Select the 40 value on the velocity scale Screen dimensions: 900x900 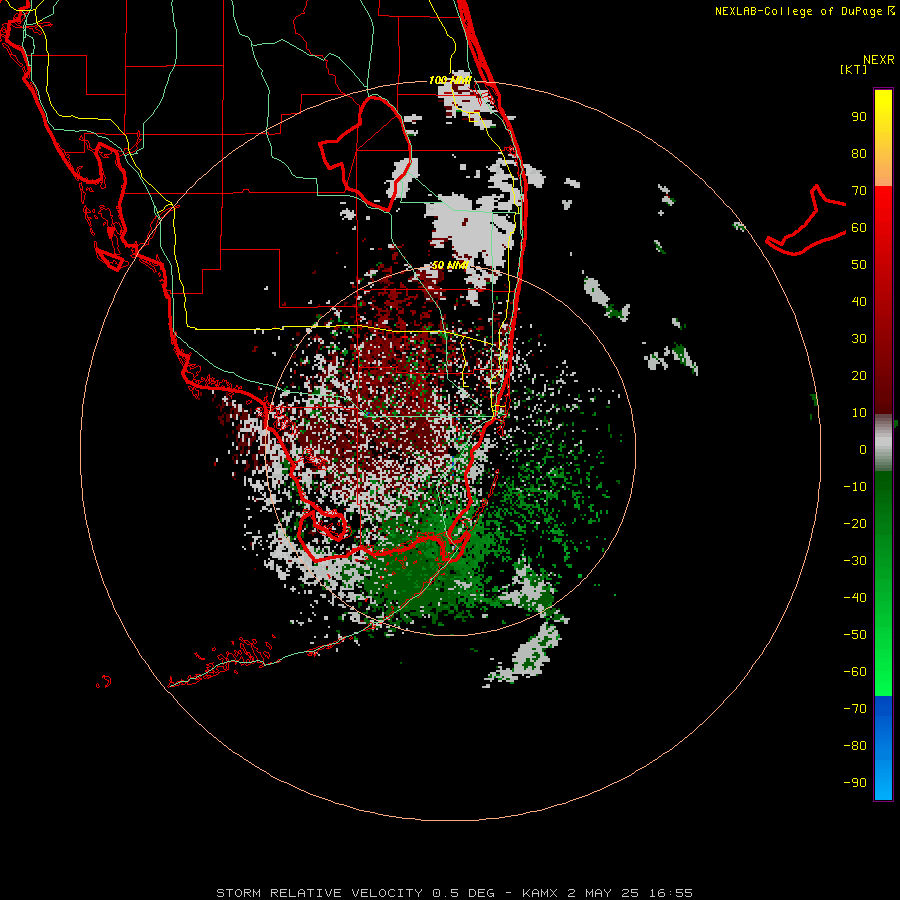point(859,302)
